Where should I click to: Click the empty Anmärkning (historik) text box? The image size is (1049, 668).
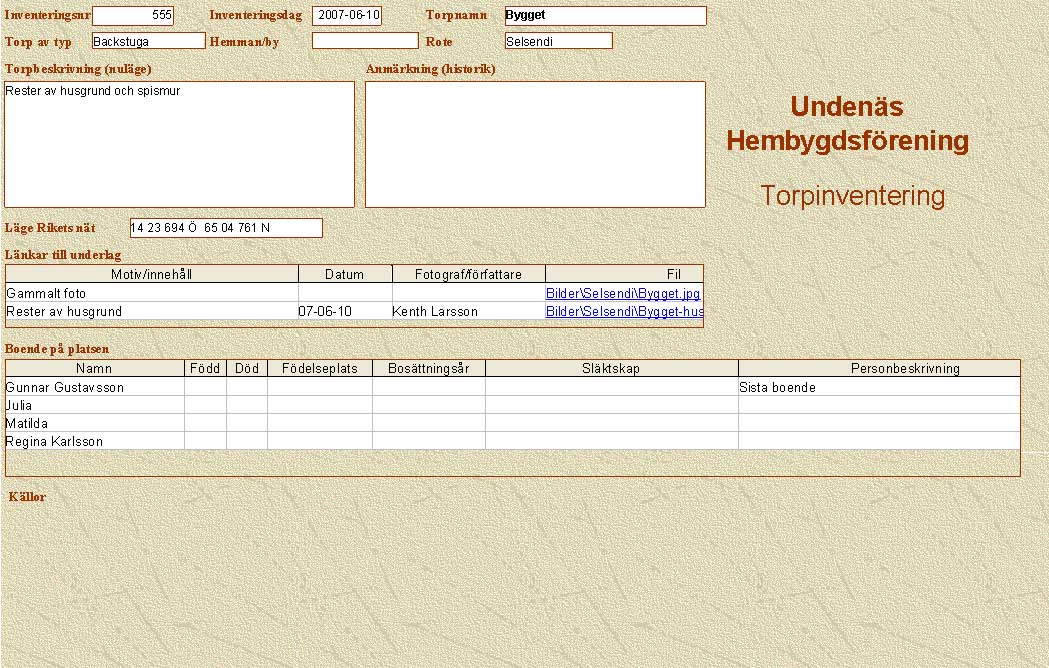(535, 144)
